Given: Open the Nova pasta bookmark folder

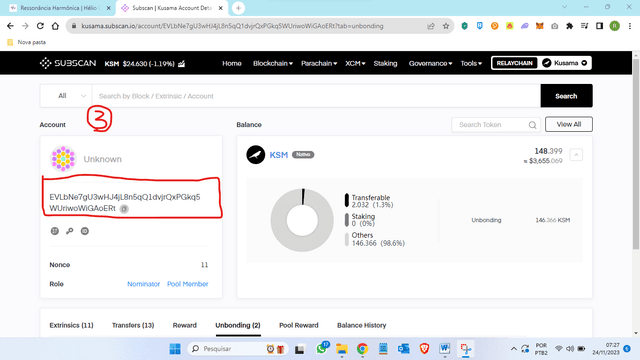Looking at the screenshot, I should 27,42.
